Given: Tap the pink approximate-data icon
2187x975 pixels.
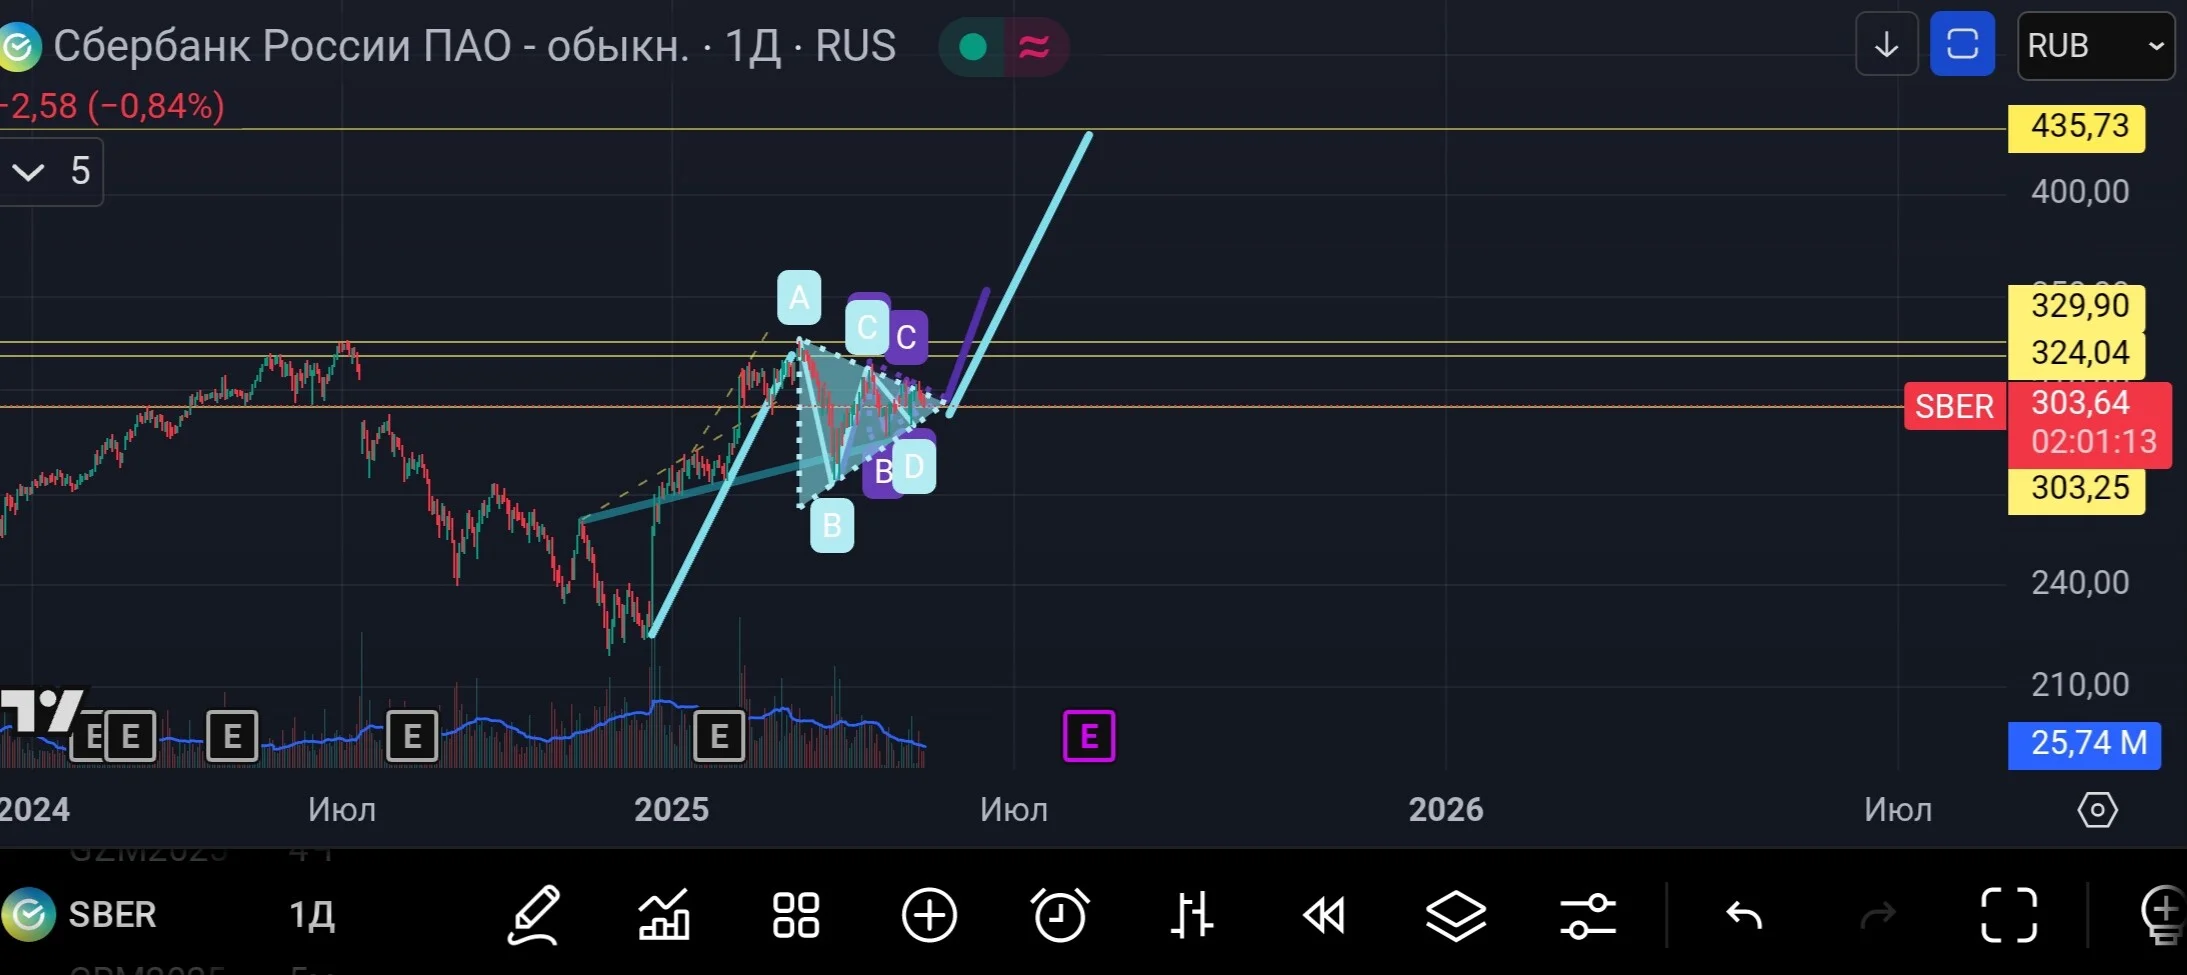Looking at the screenshot, I should (1035, 46).
